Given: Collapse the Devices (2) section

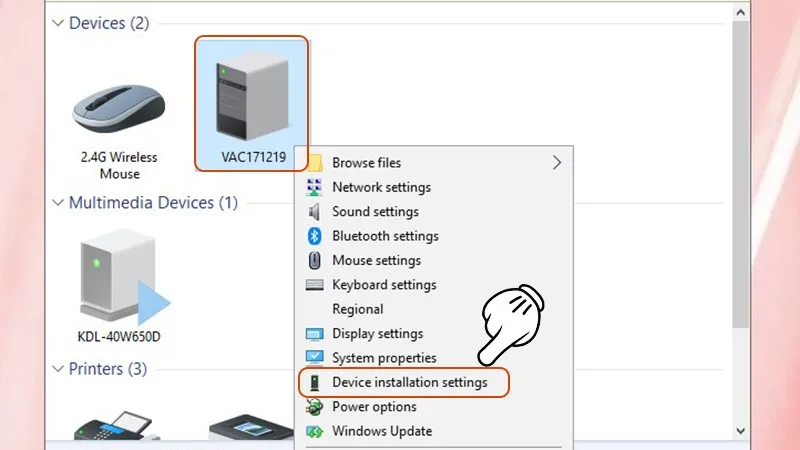Looking at the screenshot, I should coord(57,23).
